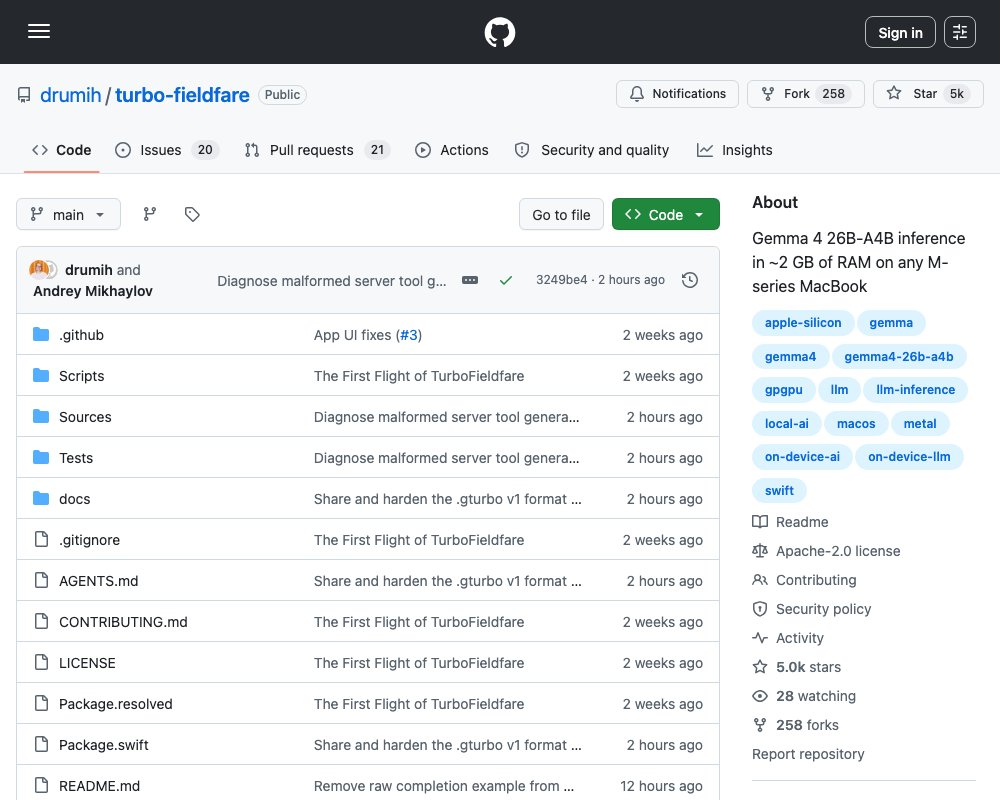
Task: Select the gemma4-26b-a4b topic tag
Action: [899, 357]
